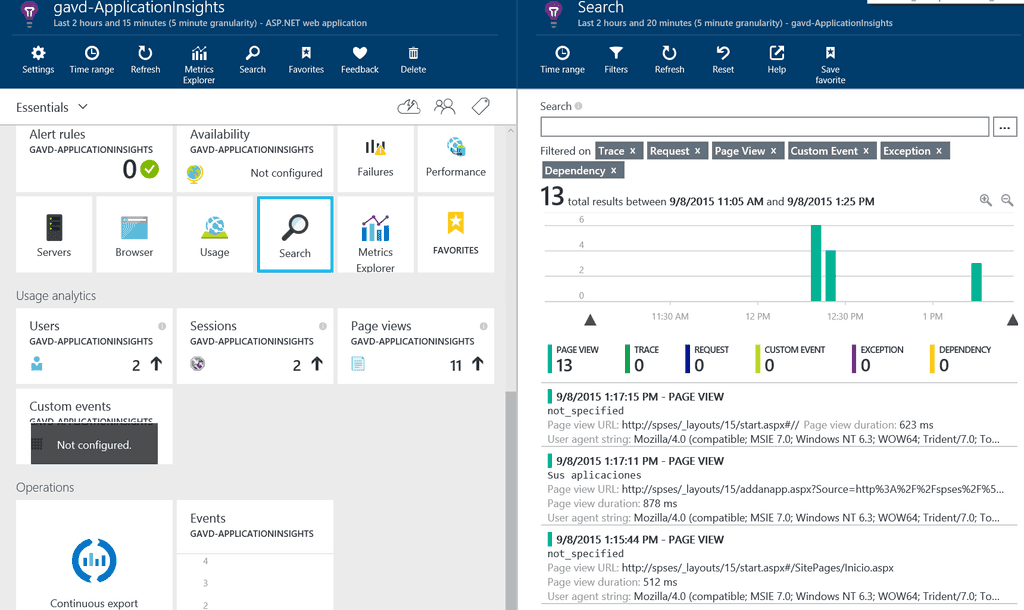Open Metrics Explorer from the top toolbar
The image size is (1024, 610).
pyautogui.click(x=199, y=65)
